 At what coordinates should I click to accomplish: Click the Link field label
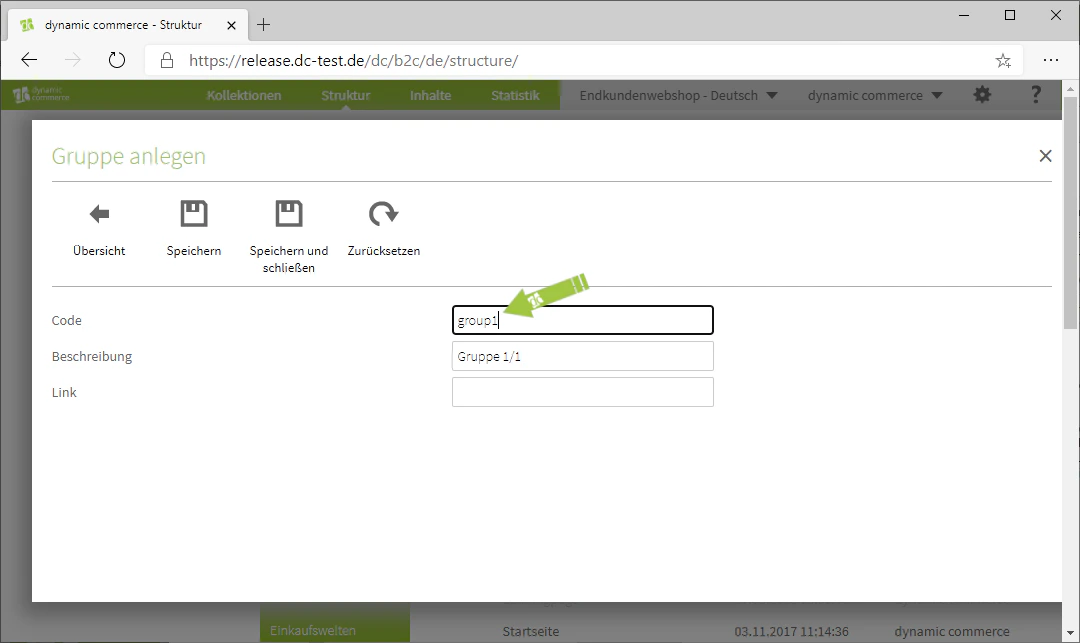click(x=64, y=392)
